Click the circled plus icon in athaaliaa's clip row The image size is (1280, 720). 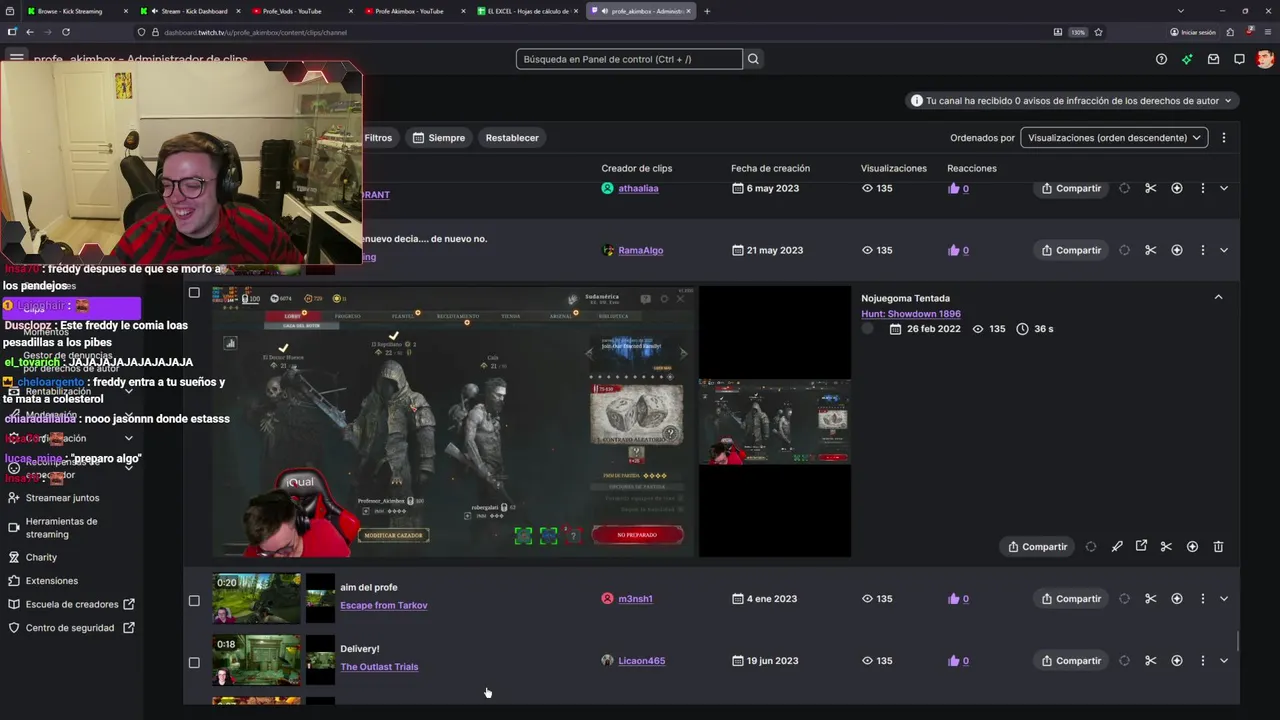[x=1176, y=188]
